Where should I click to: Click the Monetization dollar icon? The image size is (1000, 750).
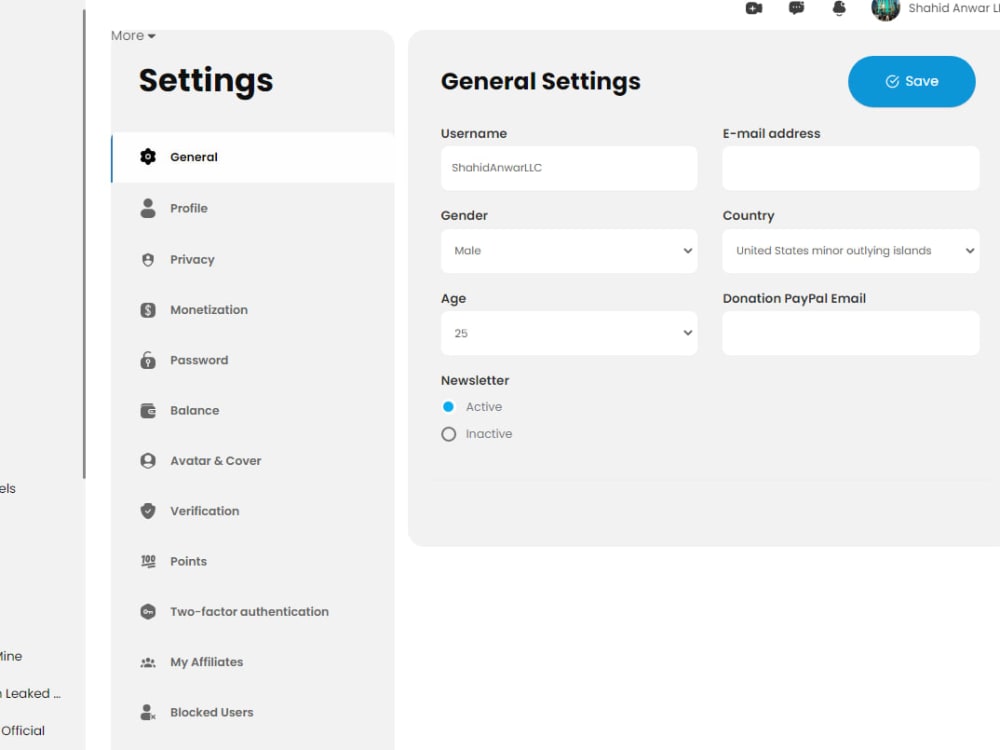point(148,310)
